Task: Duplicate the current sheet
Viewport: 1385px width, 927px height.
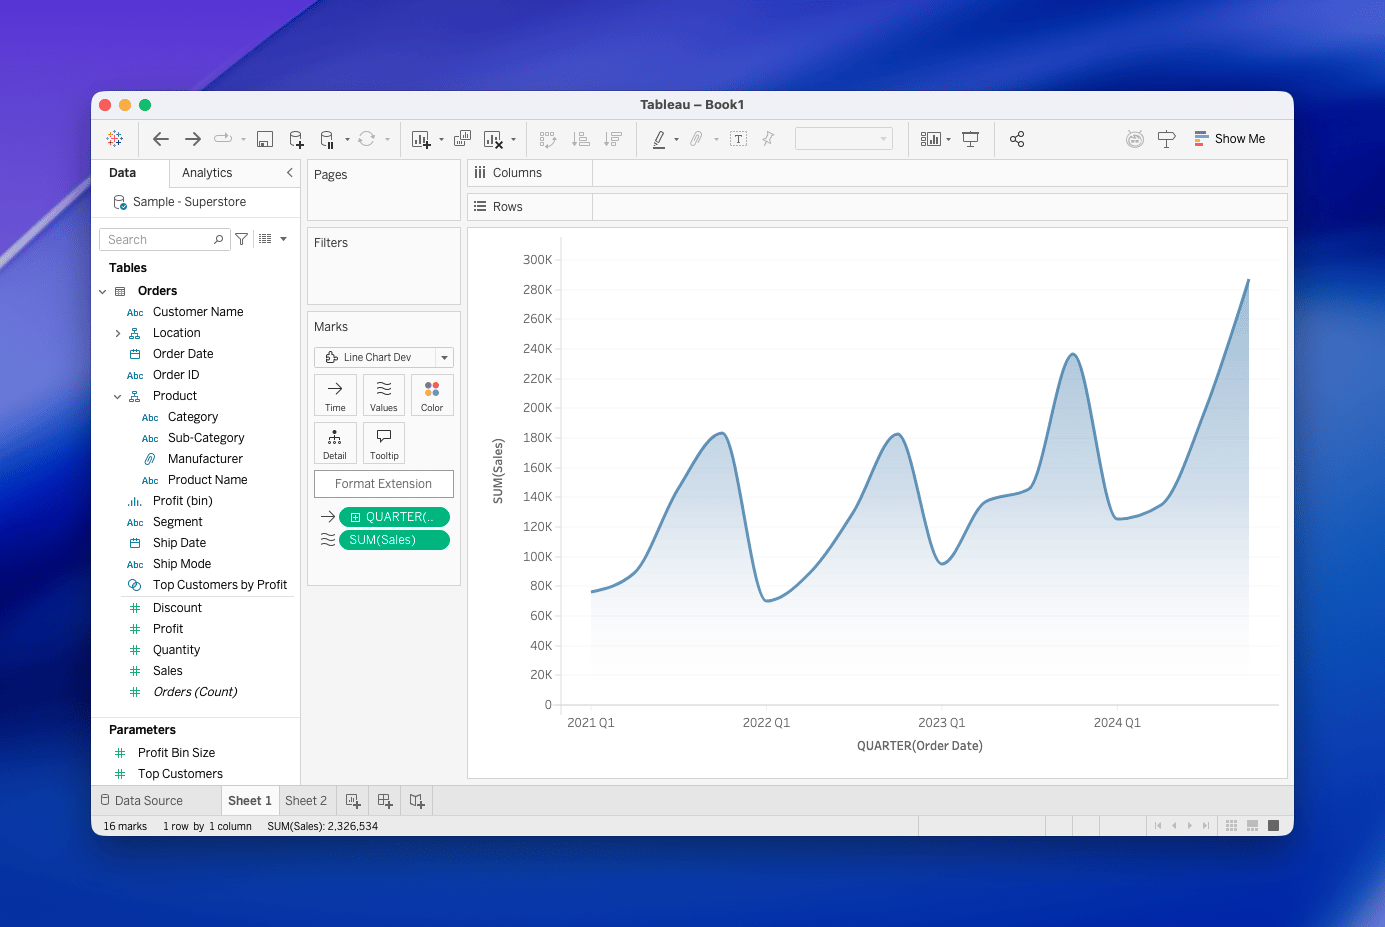Action: (462, 139)
